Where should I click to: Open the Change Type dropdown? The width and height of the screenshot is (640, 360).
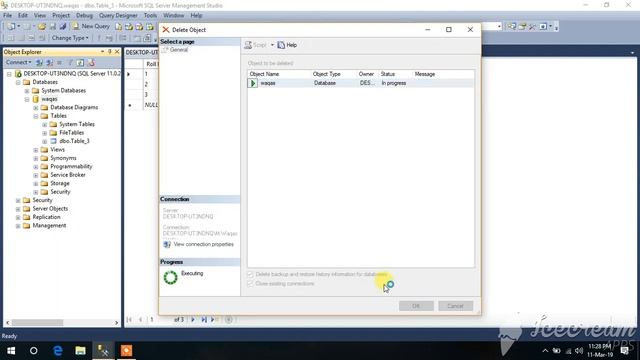pyautogui.click(x=70, y=38)
